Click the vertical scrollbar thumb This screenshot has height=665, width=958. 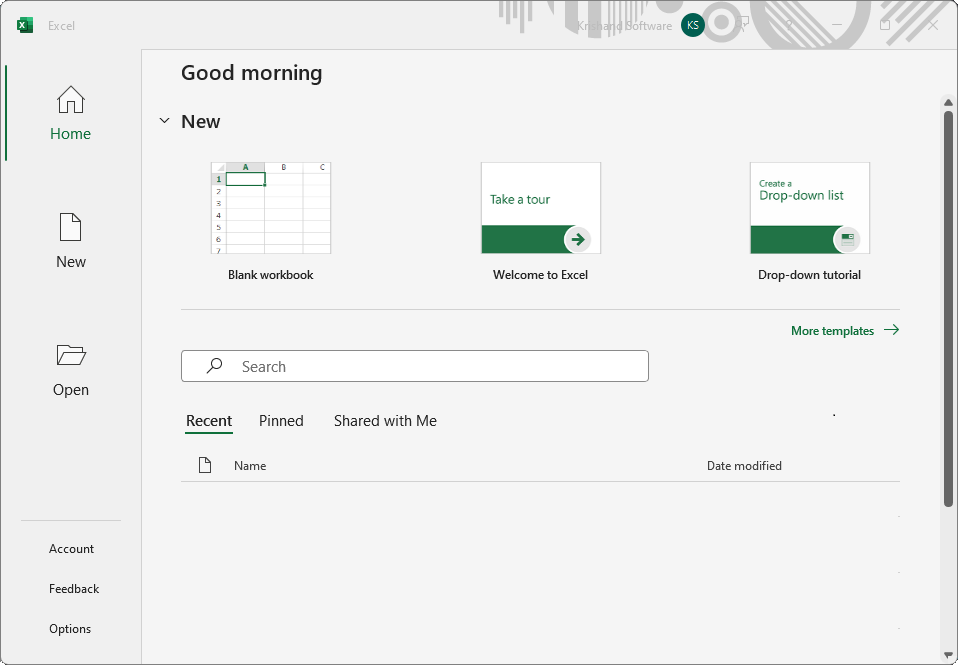pos(948,309)
